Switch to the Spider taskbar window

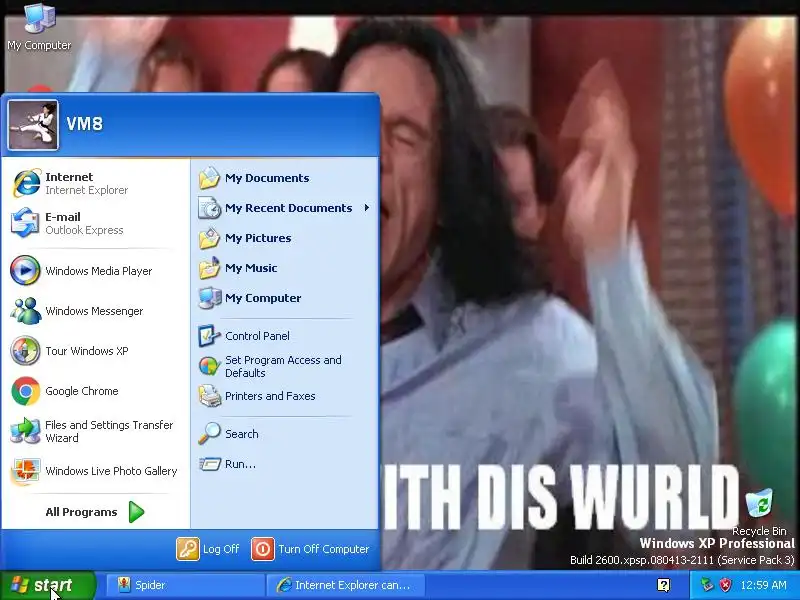(185, 585)
